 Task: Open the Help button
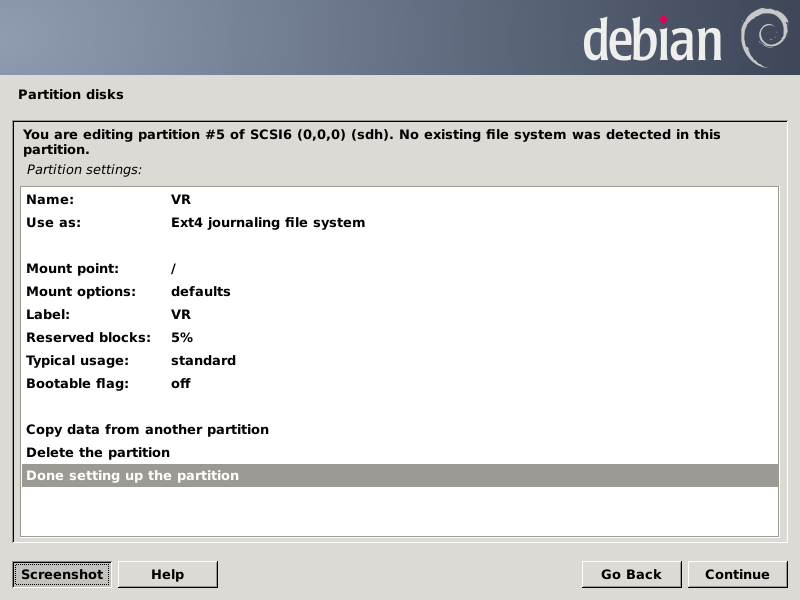pyautogui.click(x=167, y=574)
